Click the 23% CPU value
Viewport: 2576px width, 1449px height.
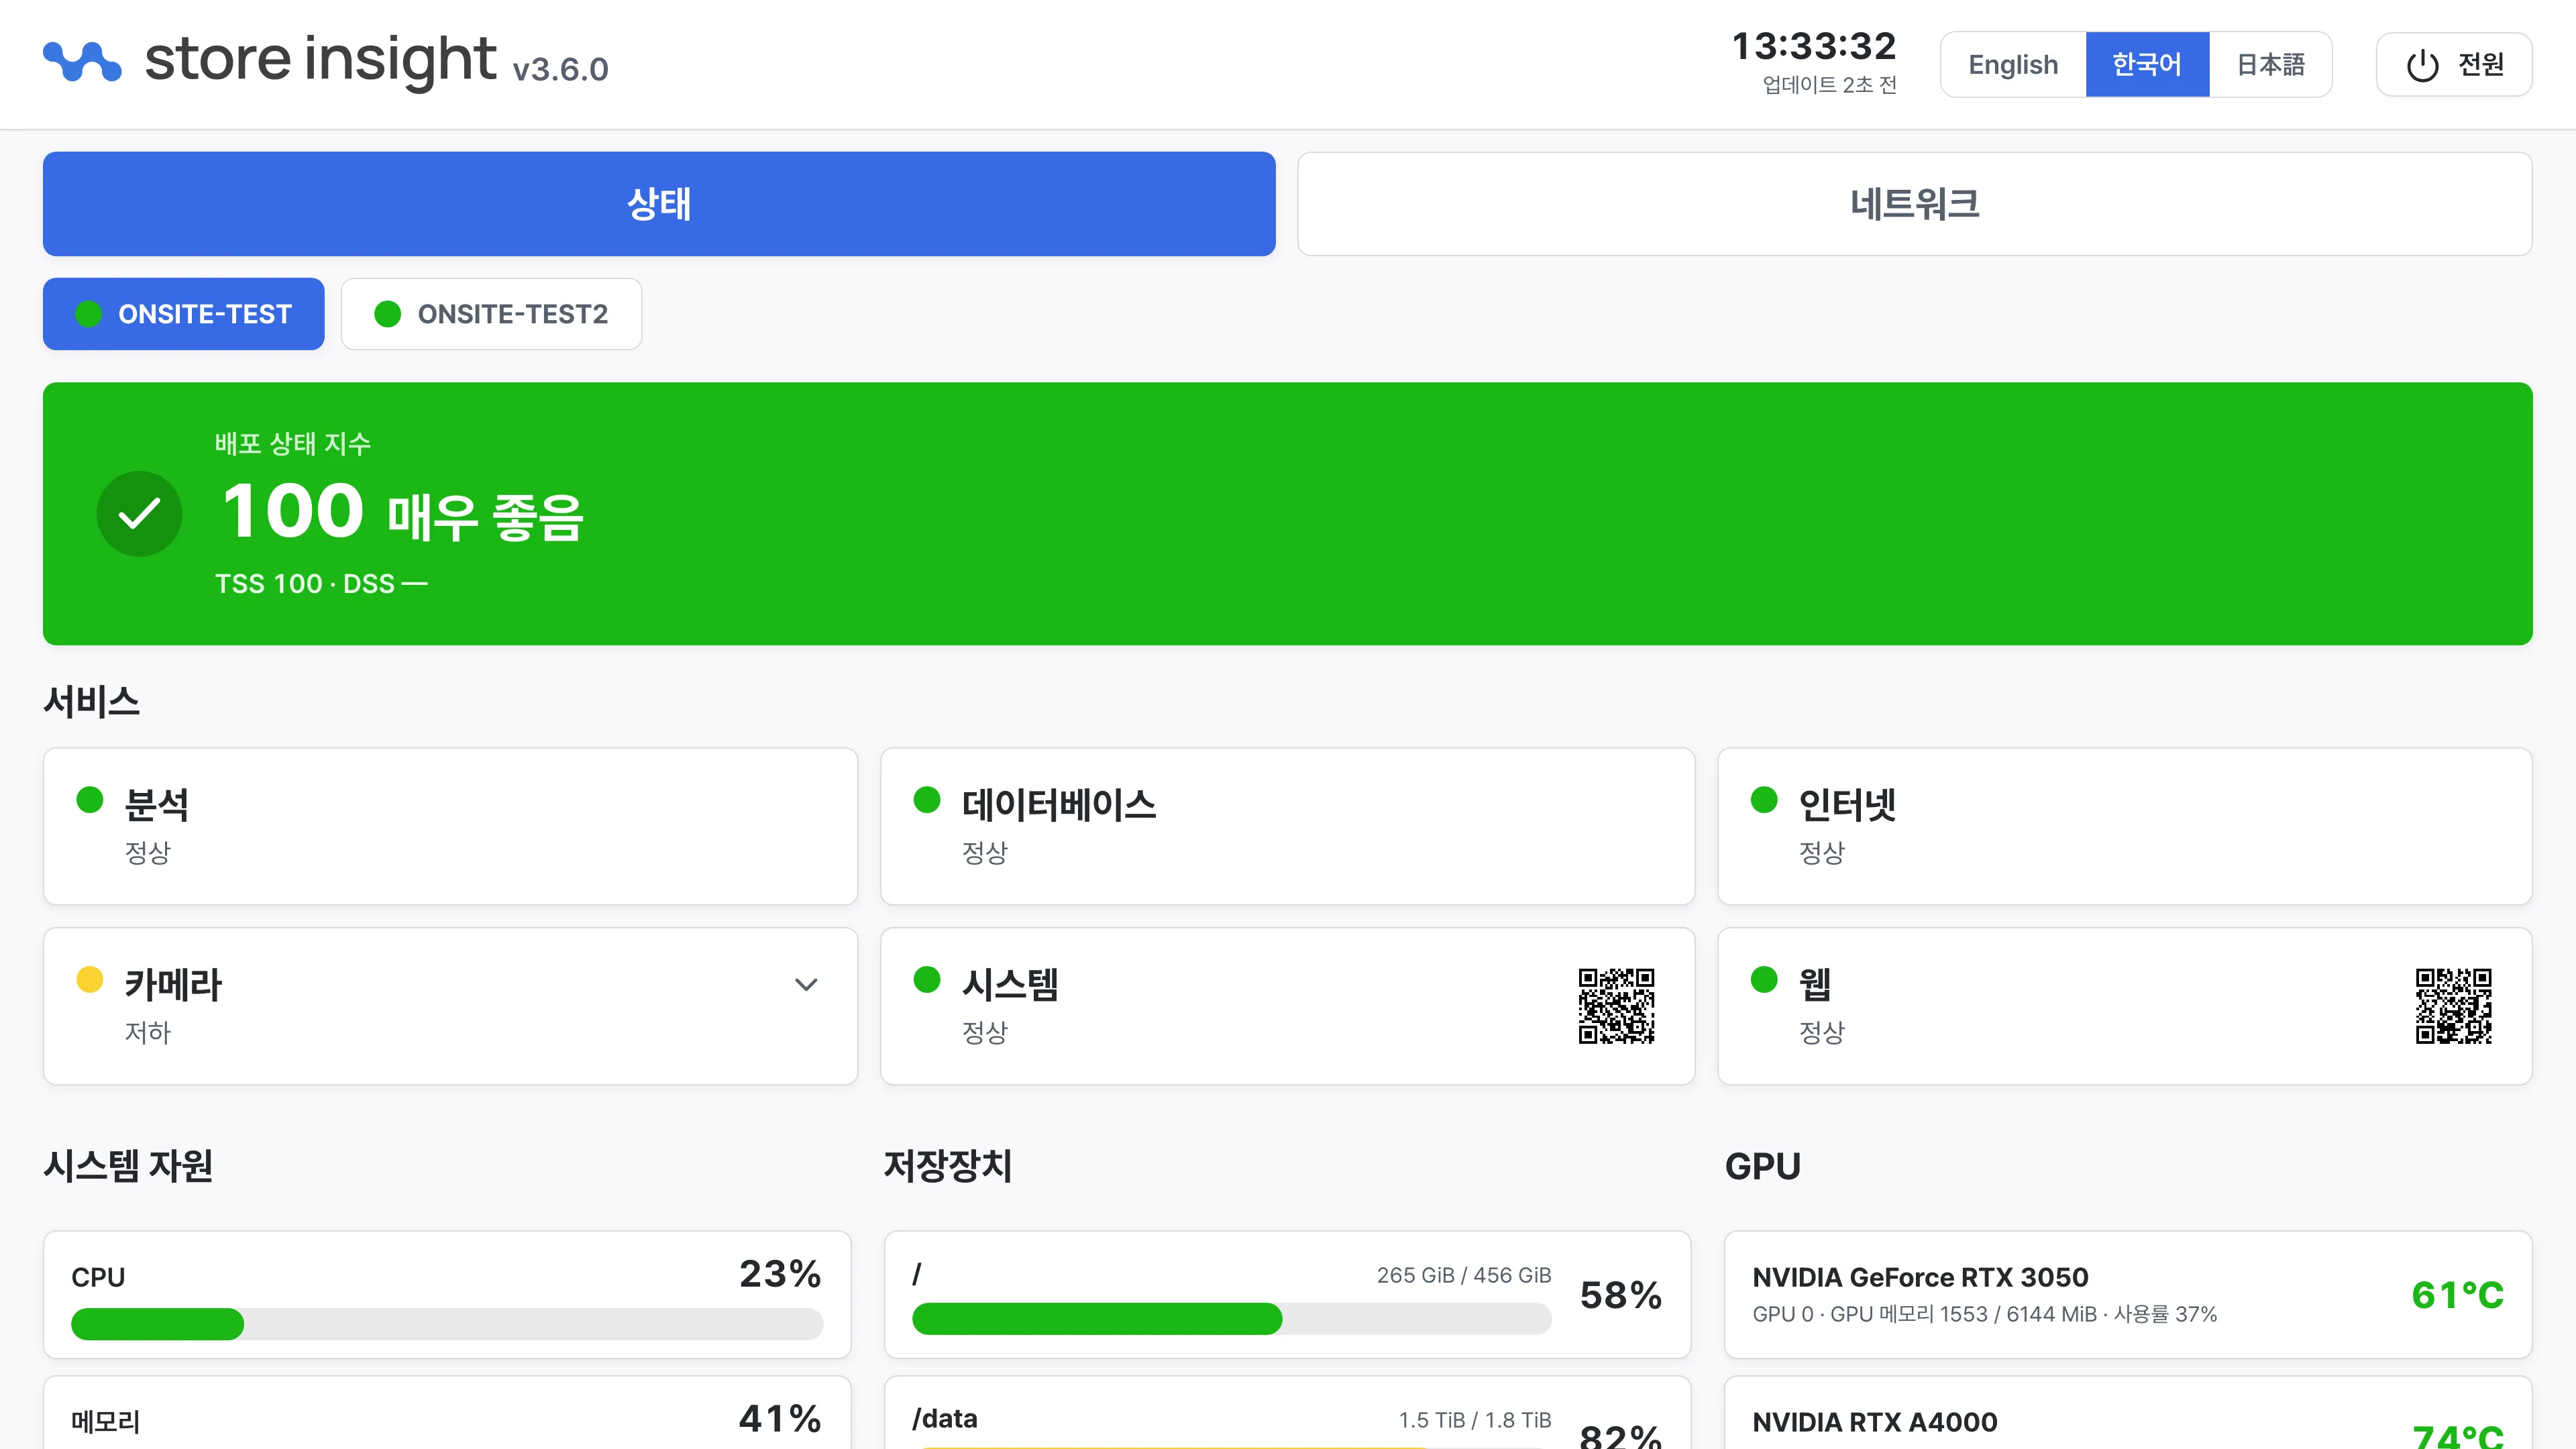(780, 1274)
